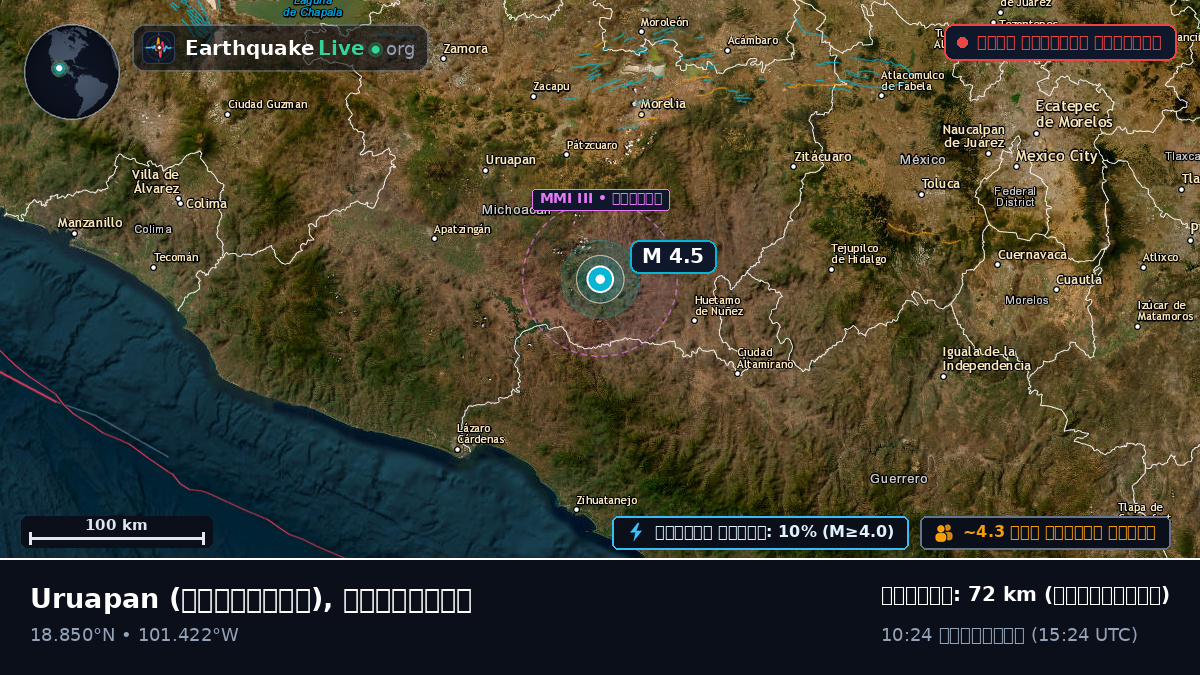The image size is (1200, 675).
Task: Click the Zitácuaro city label
Action: [x=823, y=157]
